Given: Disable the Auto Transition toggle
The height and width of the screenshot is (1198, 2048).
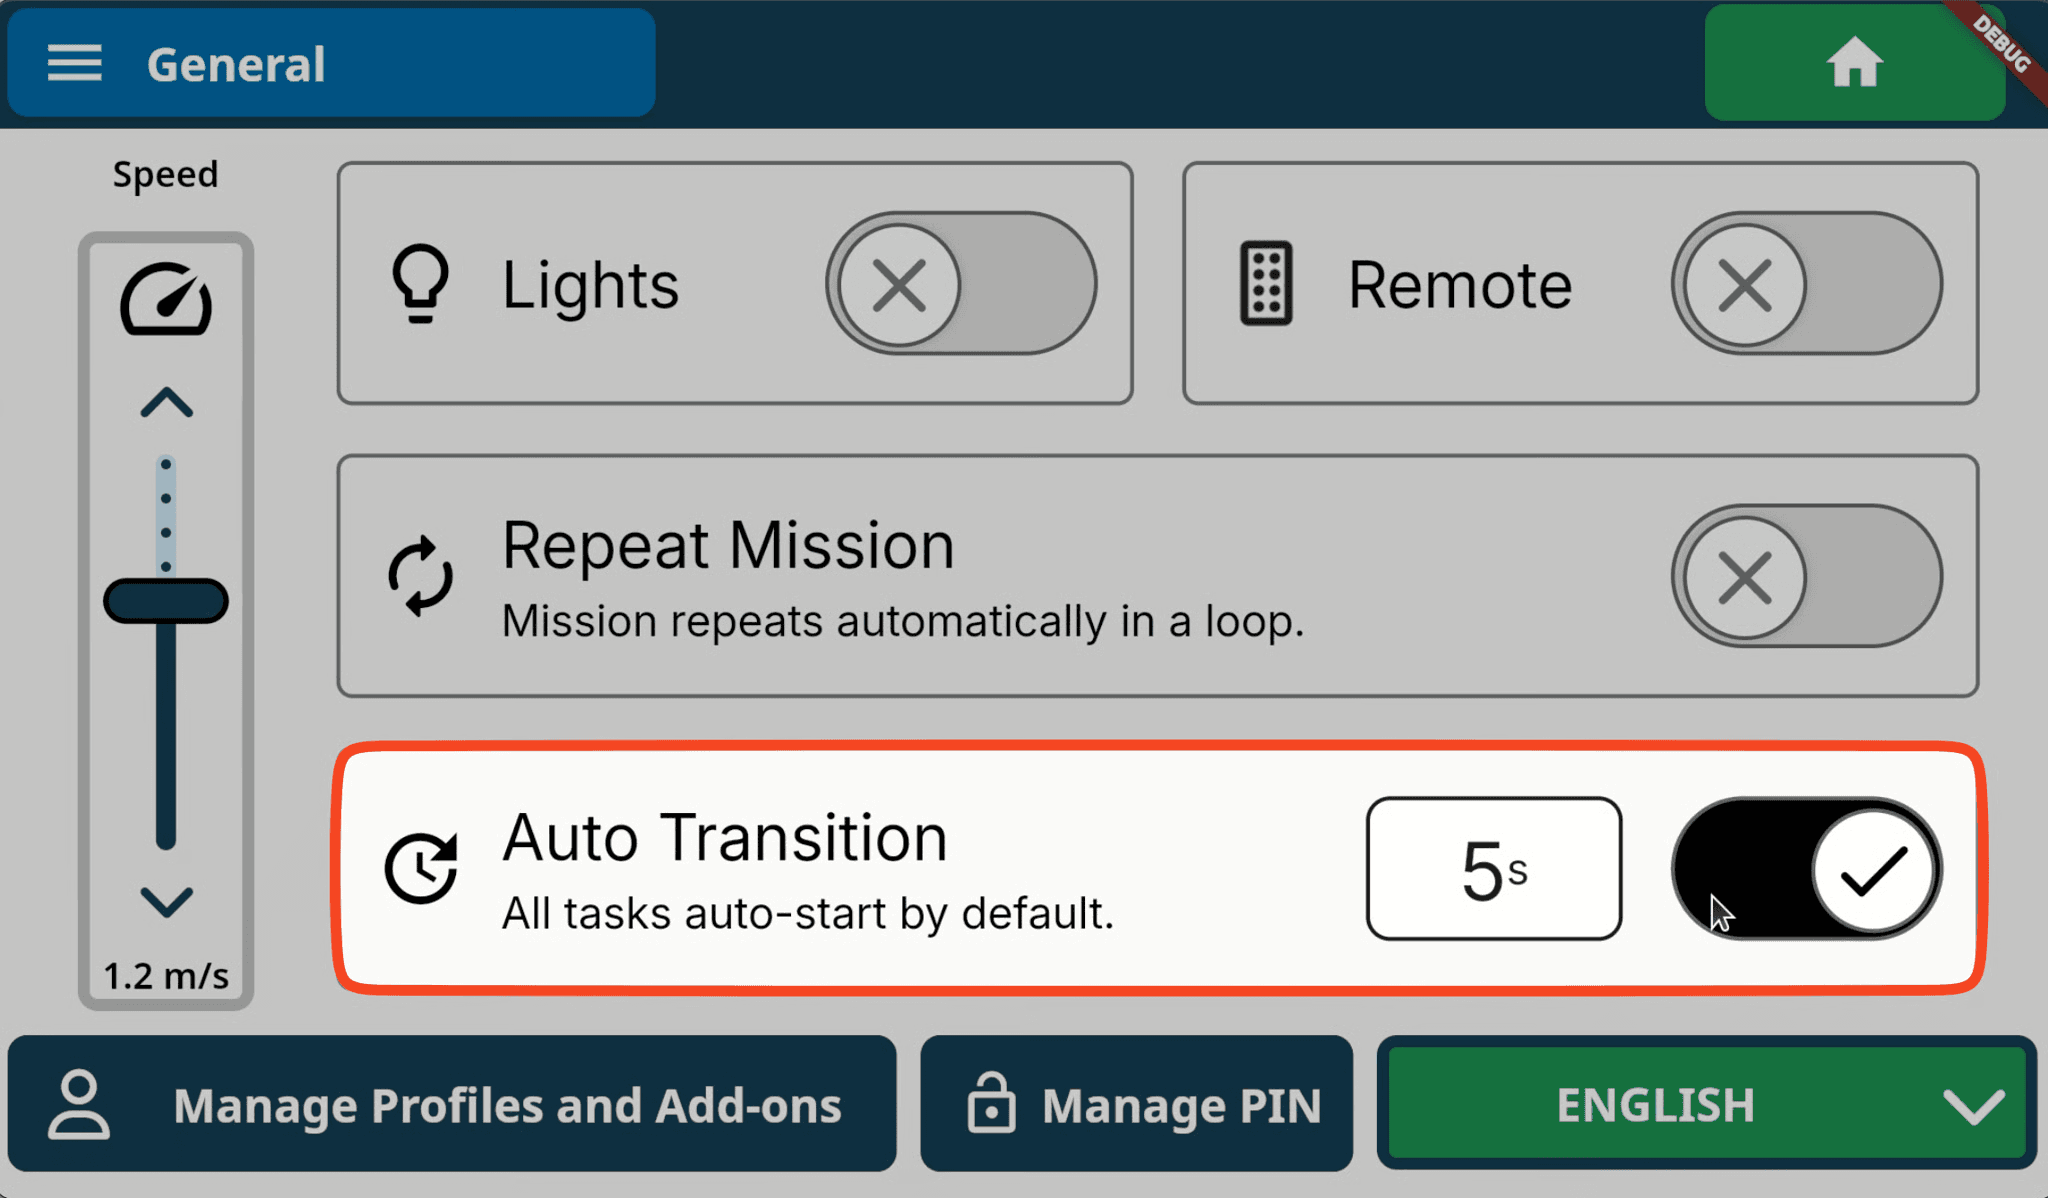Looking at the screenshot, I should click(1806, 868).
